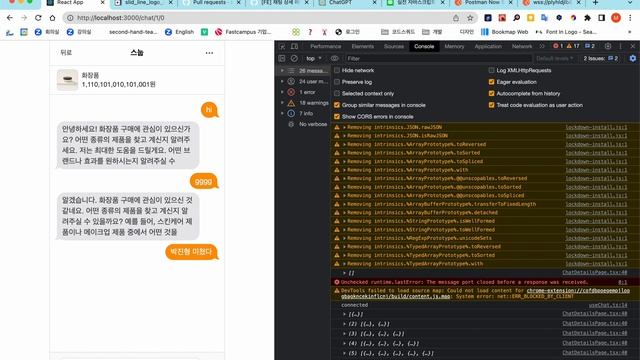640x360 pixels.
Task: Toggle the browser side panel icon
Action: [x=601, y=18]
